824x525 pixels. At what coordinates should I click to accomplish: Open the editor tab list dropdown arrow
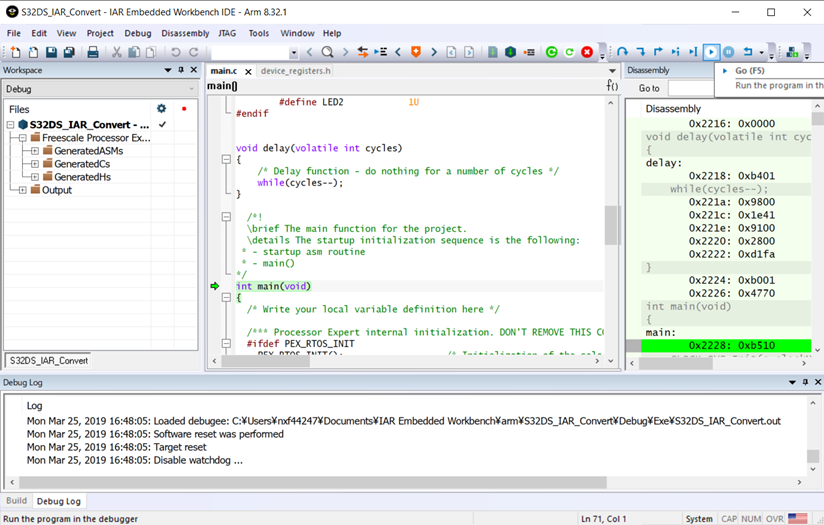[x=612, y=70]
